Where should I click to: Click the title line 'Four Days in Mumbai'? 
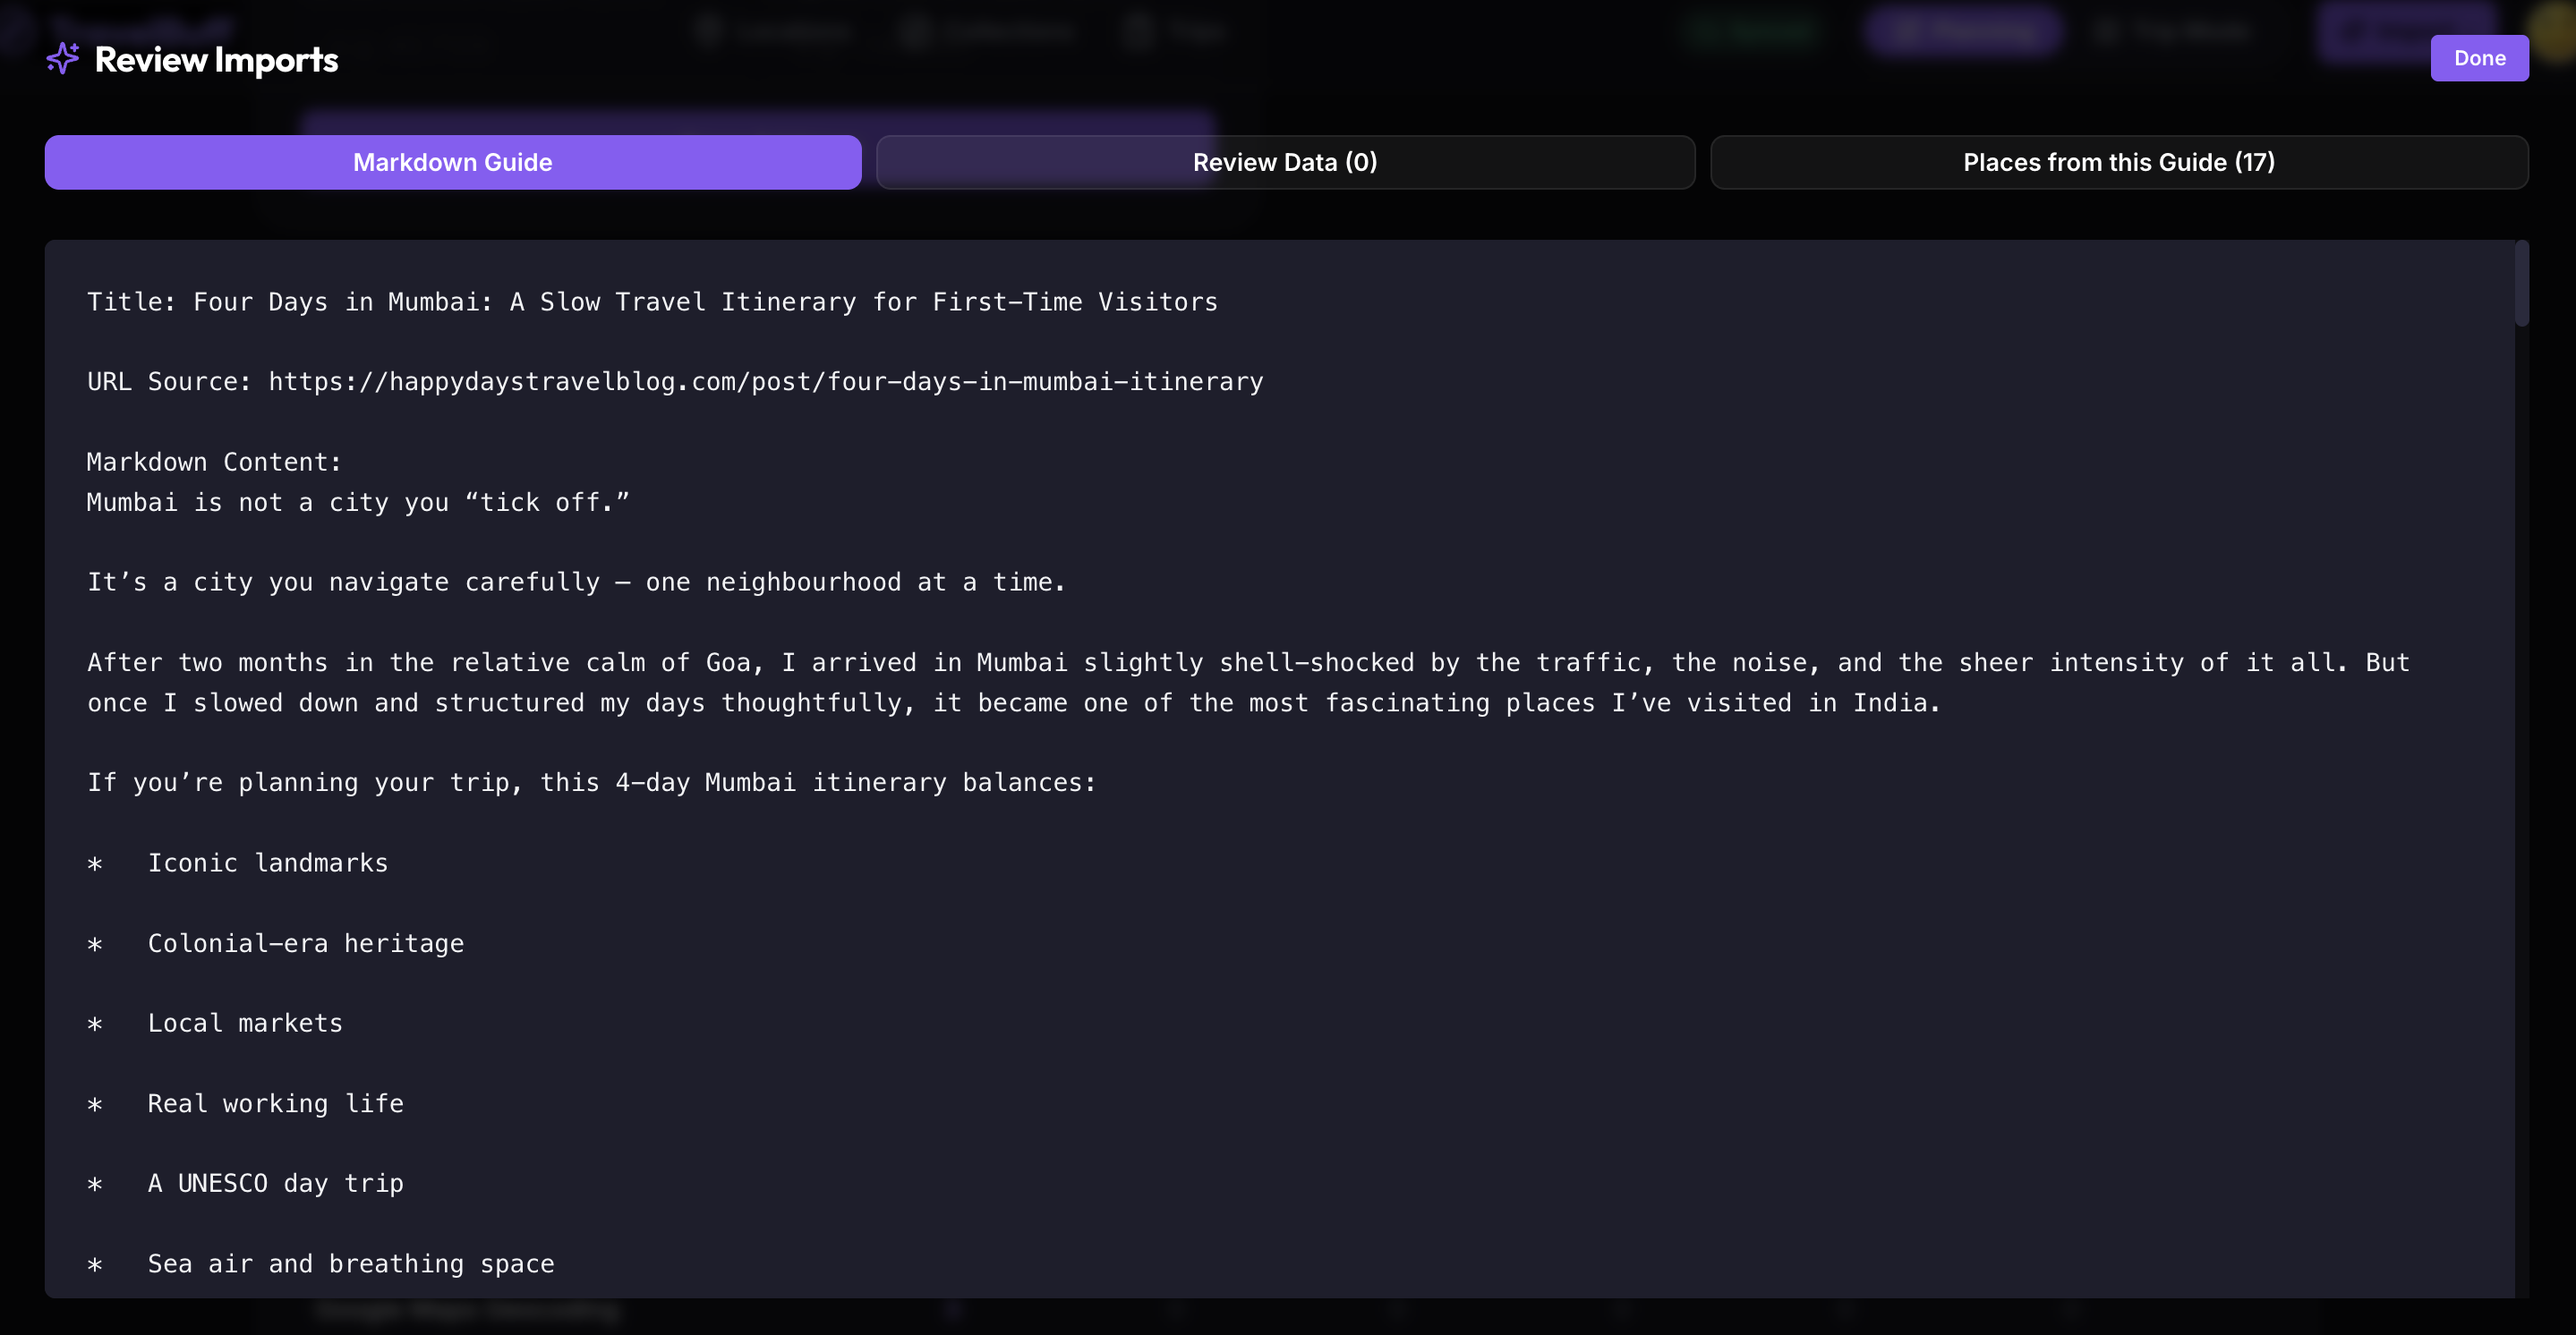(652, 302)
